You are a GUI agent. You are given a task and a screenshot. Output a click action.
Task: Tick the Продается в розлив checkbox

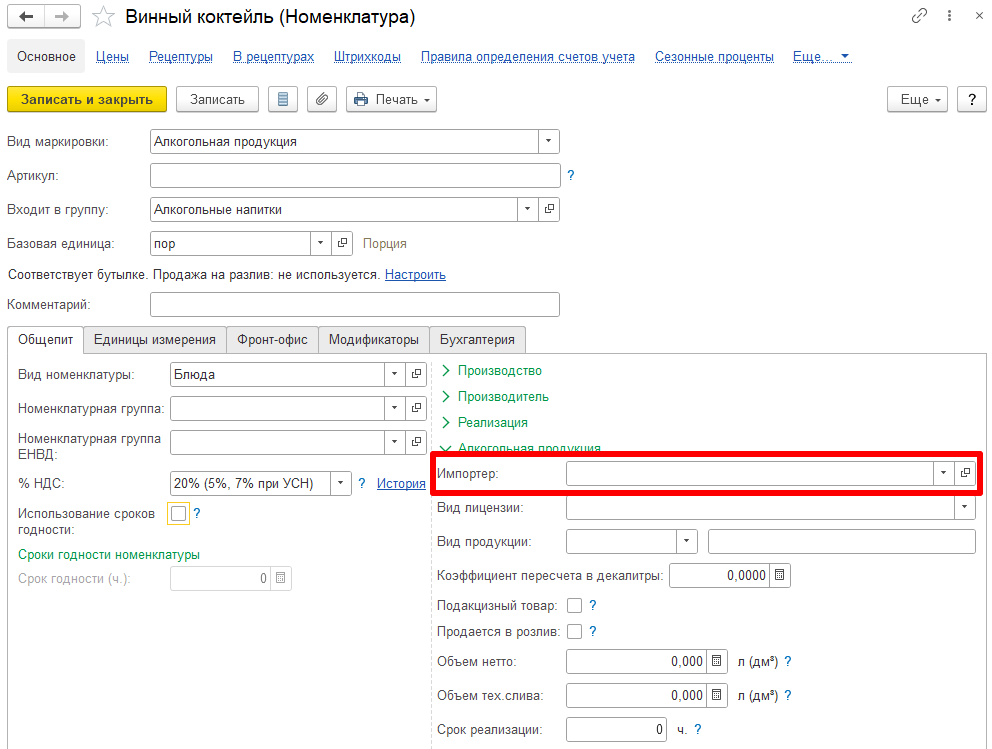pos(574,631)
